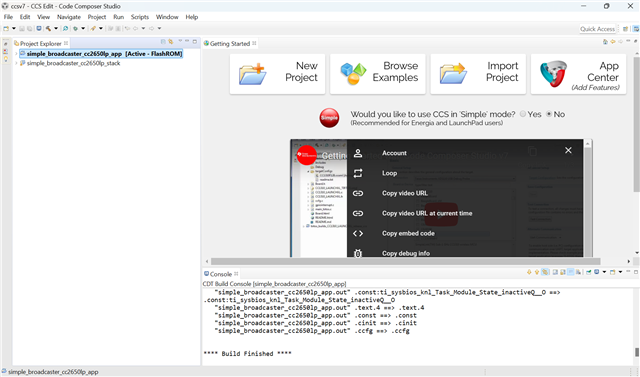Open the Window menu
Viewport: 640px width, 377px height.
(x=167, y=17)
